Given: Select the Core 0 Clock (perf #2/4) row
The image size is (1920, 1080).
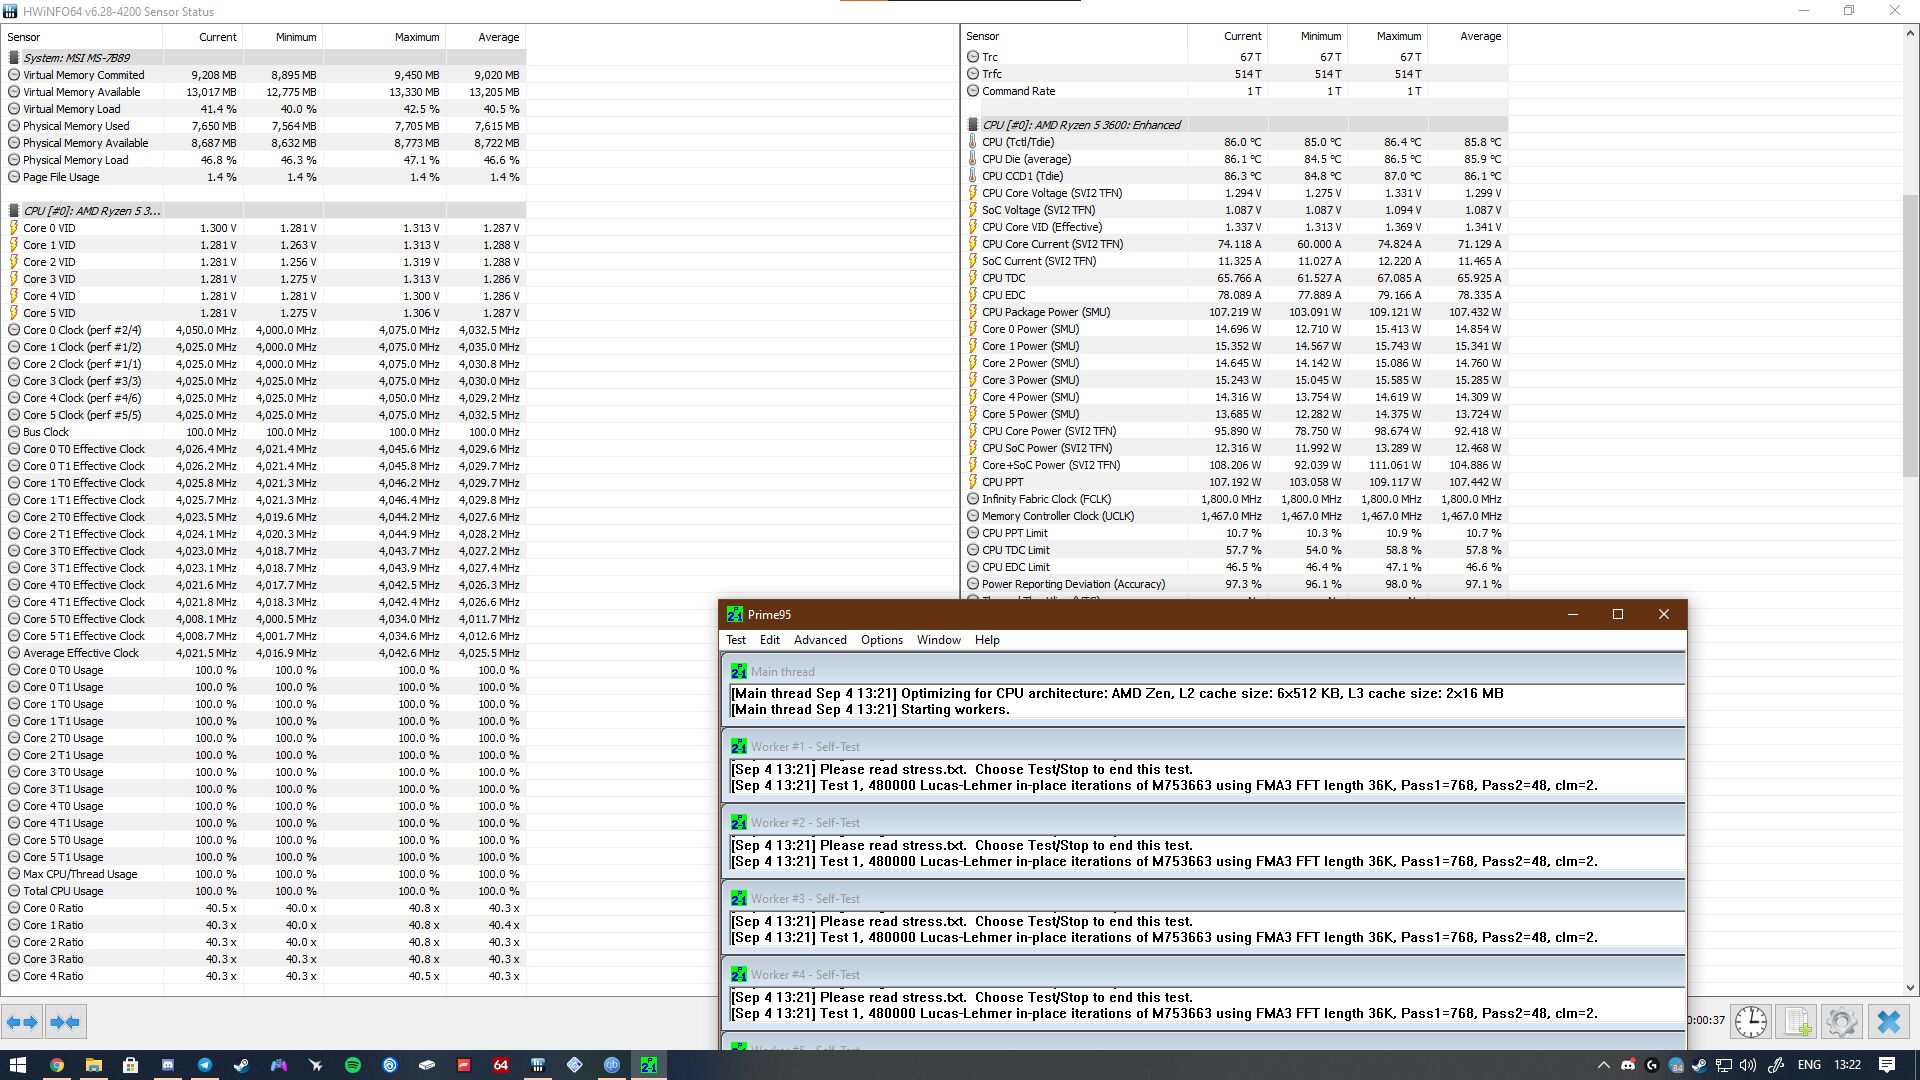Looking at the screenshot, I should pyautogui.click(x=264, y=330).
